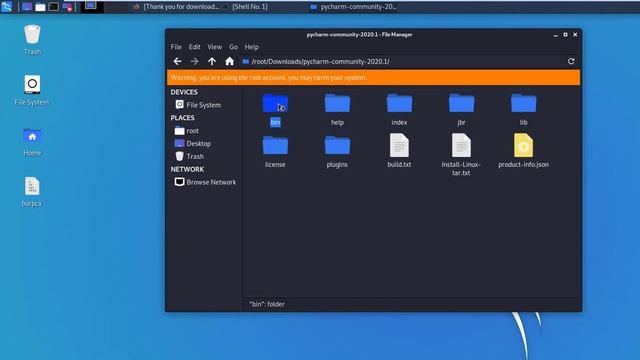Click the terminal panel launcher

(x=53, y=7)
